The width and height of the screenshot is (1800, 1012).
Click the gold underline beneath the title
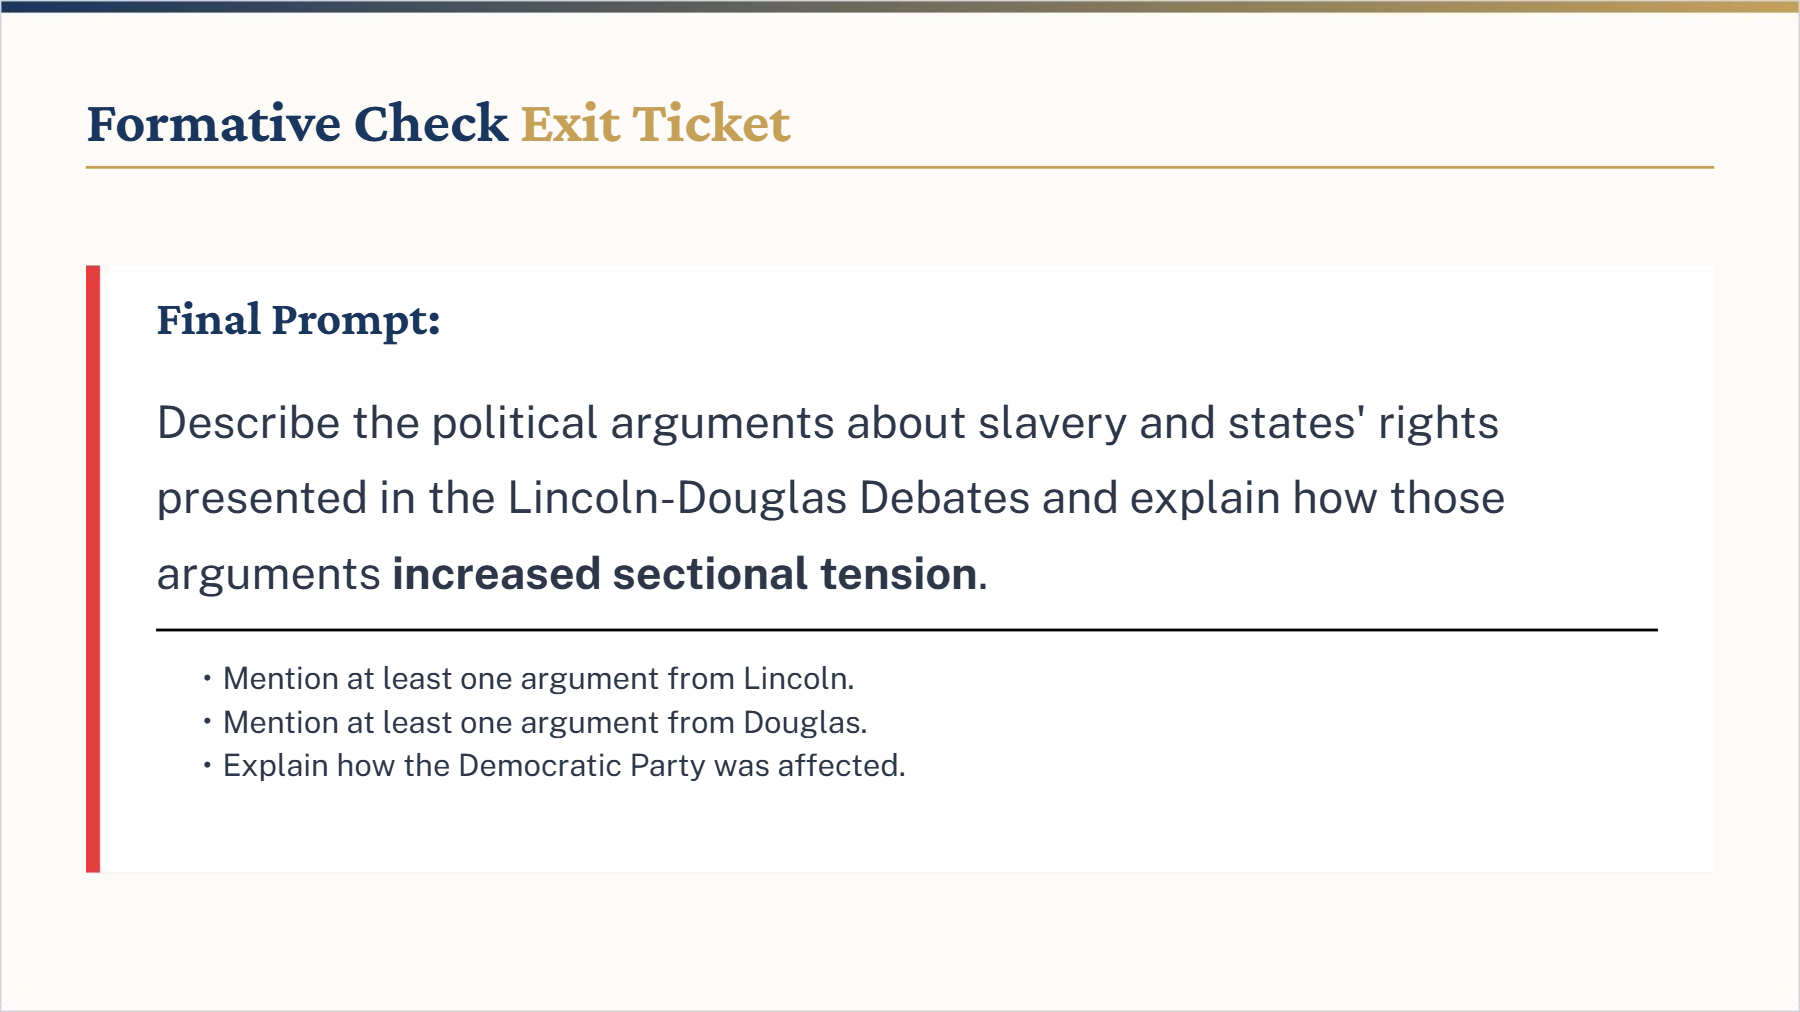[x=900, y=168]
